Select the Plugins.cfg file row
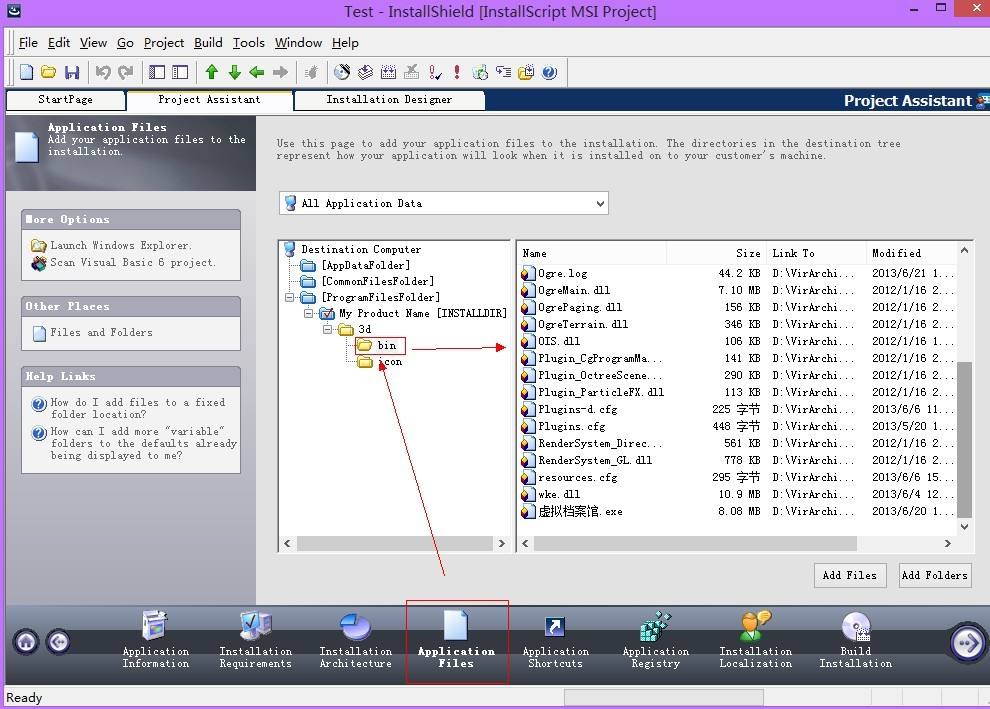990x709 pixels. click(737, 427)
